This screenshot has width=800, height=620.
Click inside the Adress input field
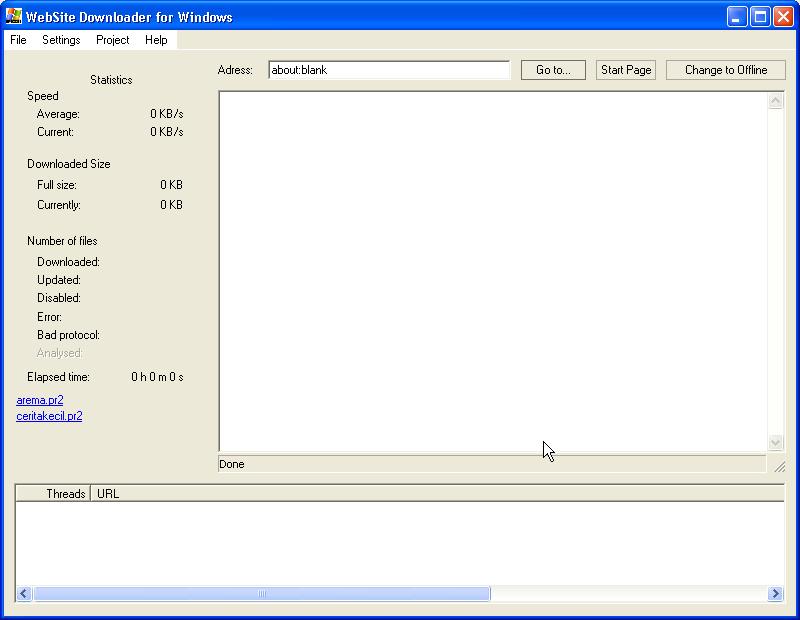pyautogui.click(x=390, y=70)
